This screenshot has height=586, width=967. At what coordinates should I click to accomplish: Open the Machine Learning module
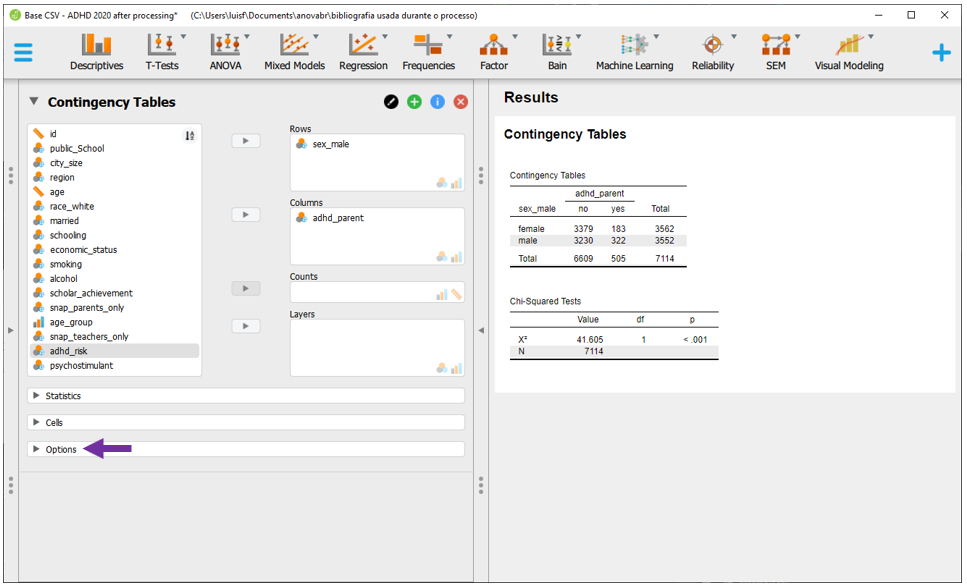tap(634, 52)
